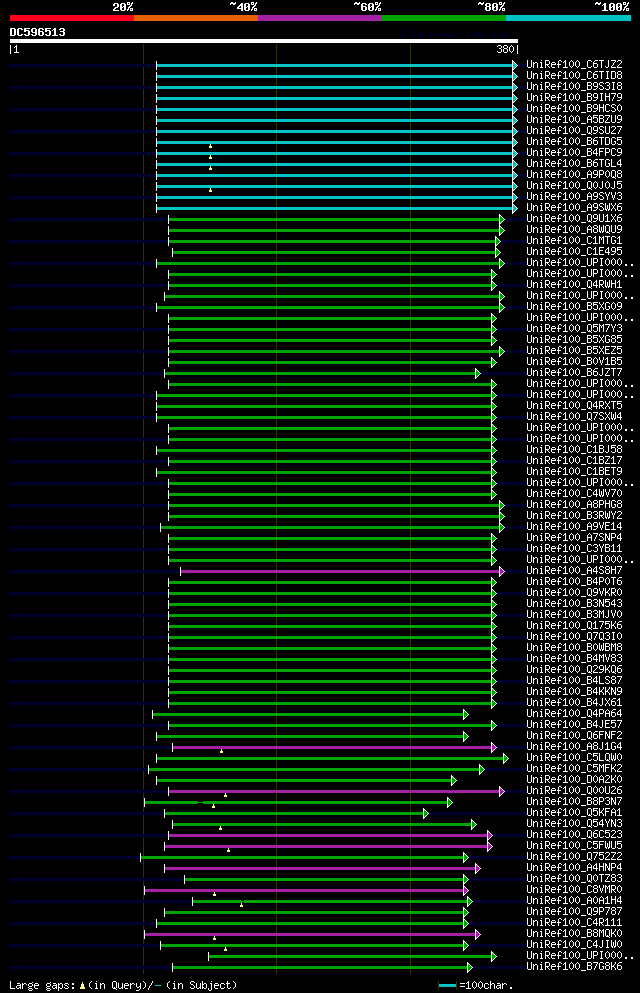This screenshot has height=993, width=640.
Task: Select the UniRef100_C5MFK2 label
Action: pos(574,768)
